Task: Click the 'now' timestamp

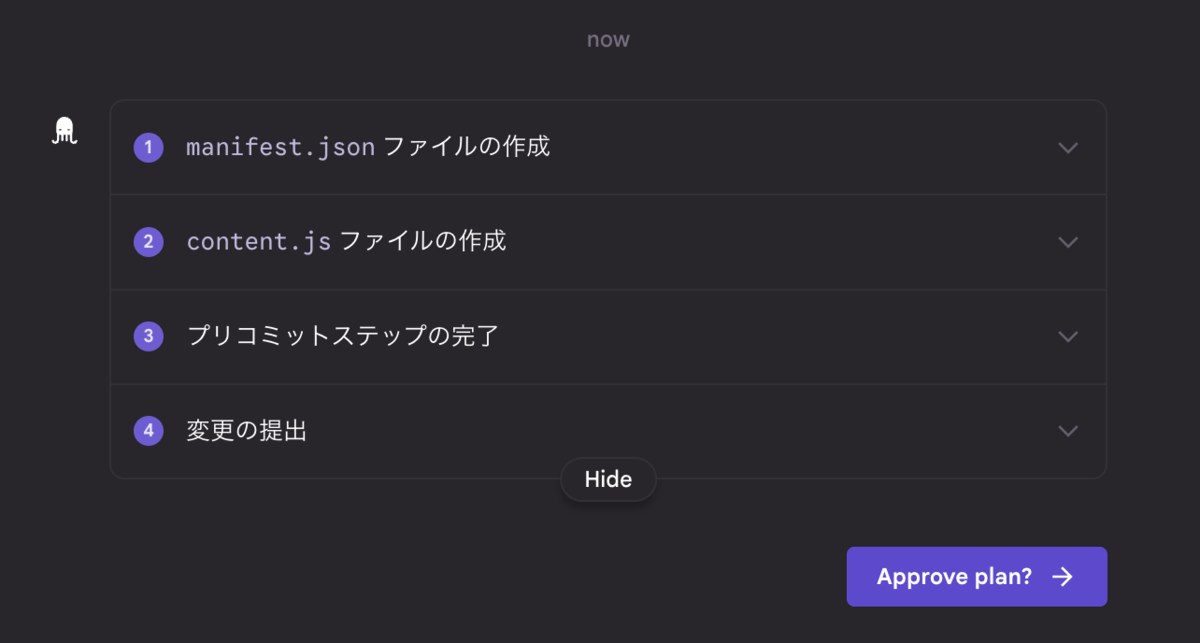Action: pyautogui.click(x=608, y=40)
